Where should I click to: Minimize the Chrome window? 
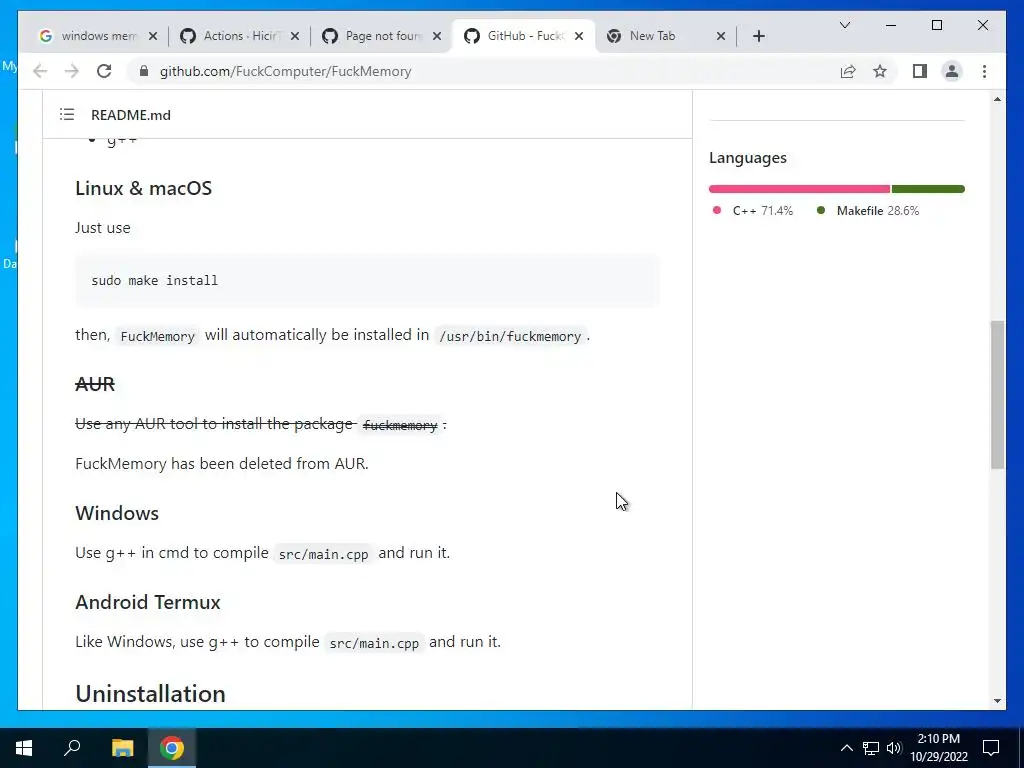point(891,25)
